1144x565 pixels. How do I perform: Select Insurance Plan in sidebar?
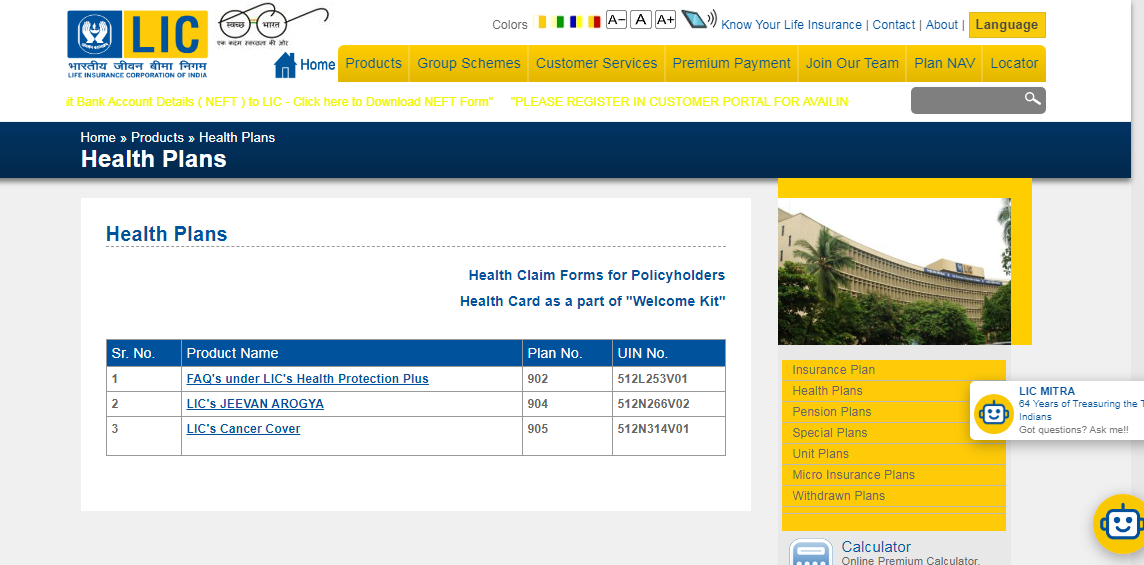pyautogui.click(x=894, y=370)
